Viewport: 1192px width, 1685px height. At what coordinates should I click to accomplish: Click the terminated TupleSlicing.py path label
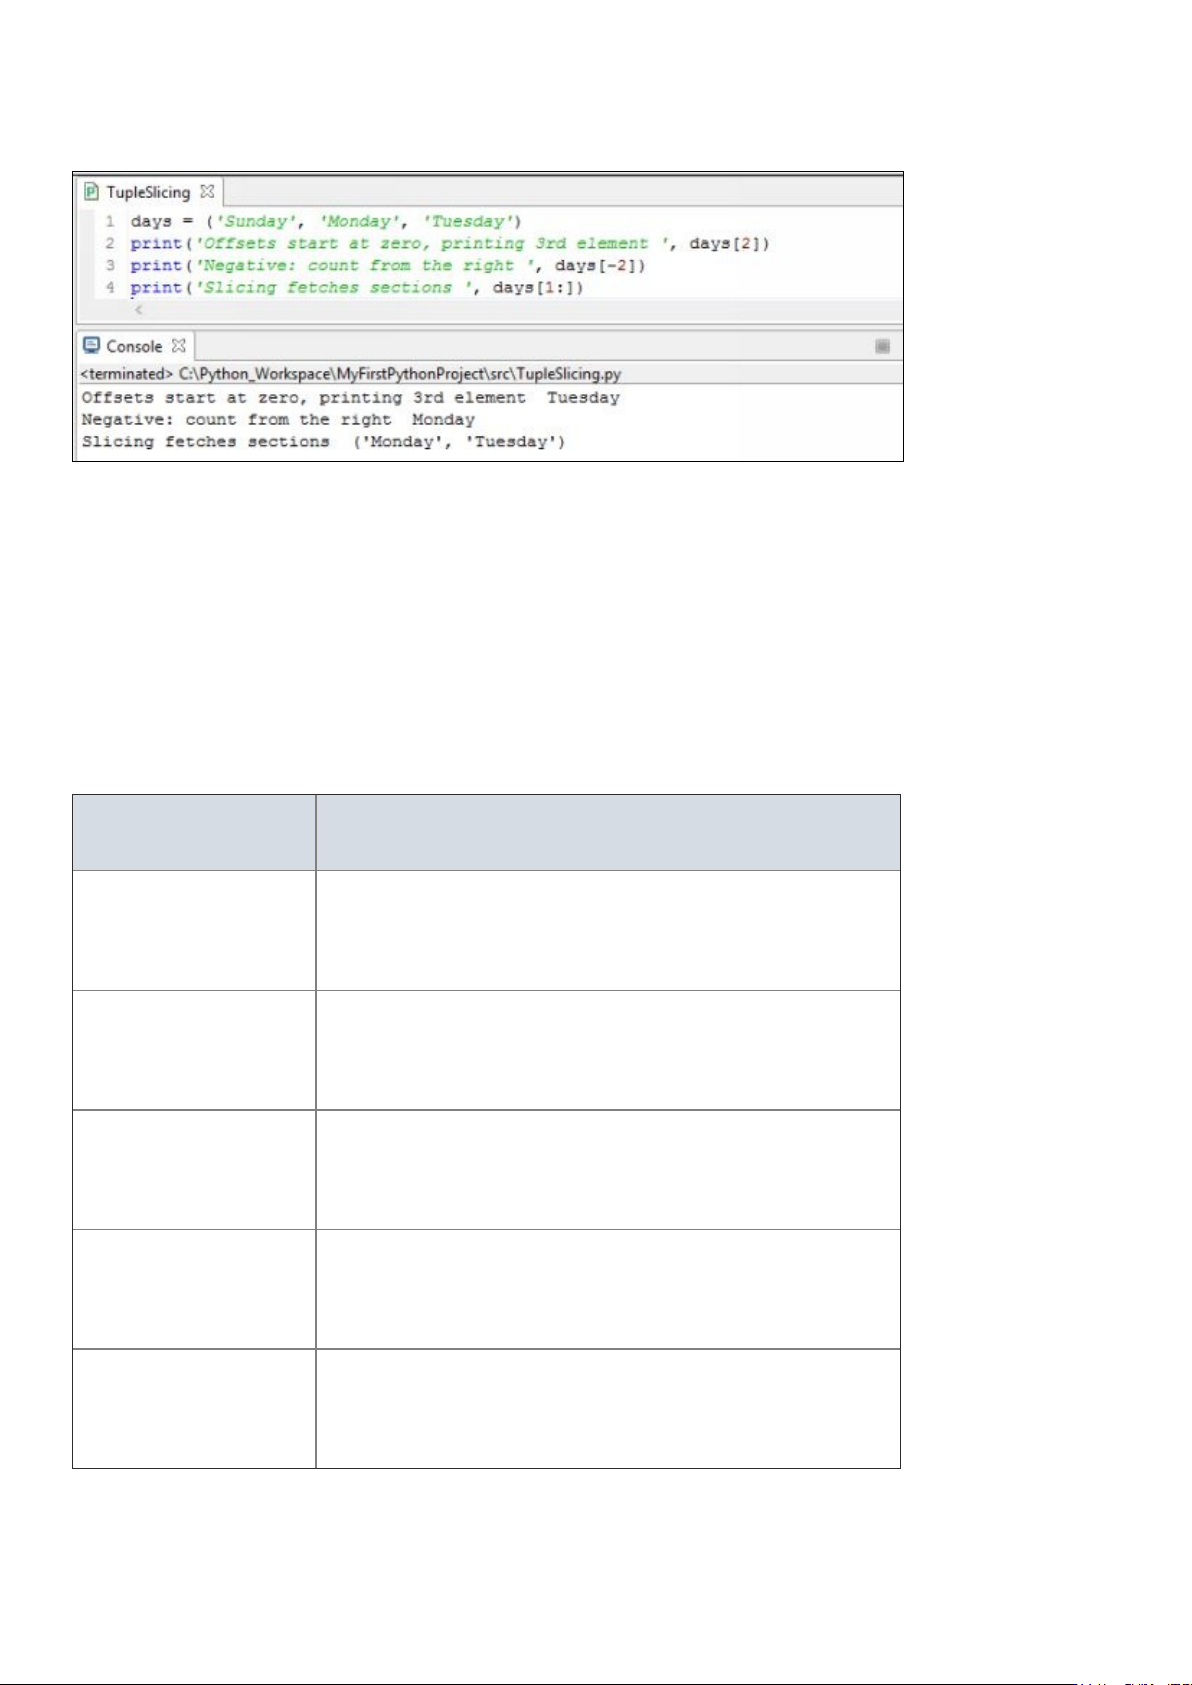point(350,374)
